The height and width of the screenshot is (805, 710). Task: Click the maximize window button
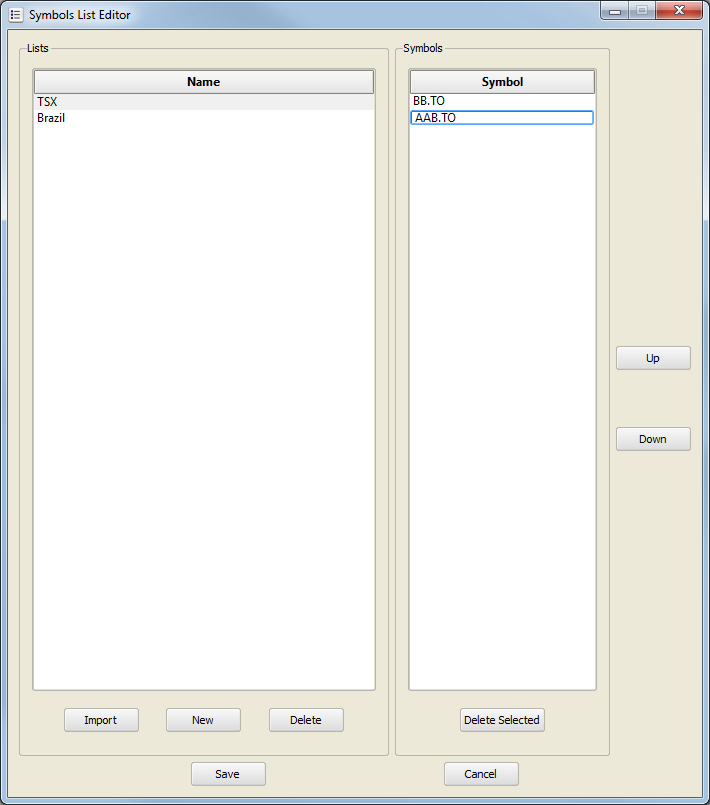[x=641, y=11]
